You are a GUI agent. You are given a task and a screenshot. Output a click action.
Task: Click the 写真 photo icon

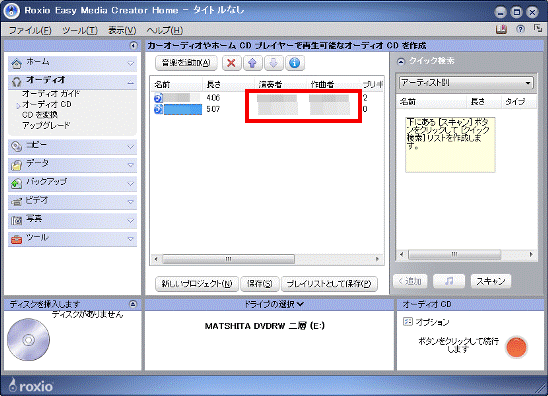pos(16,220)
